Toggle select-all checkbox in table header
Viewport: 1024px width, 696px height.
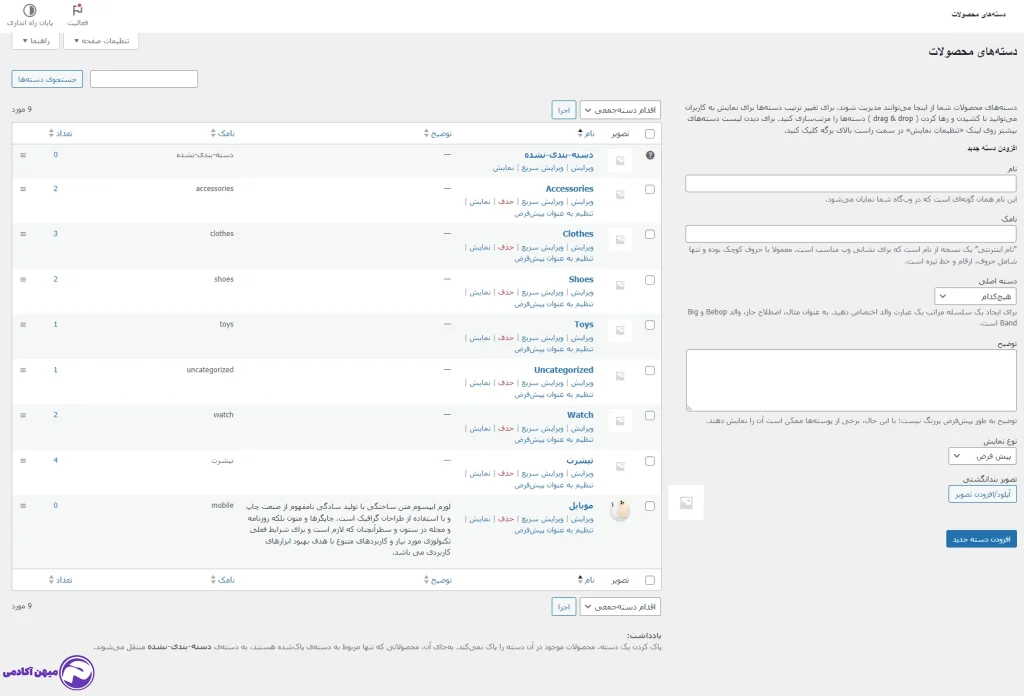coord(650,133)
